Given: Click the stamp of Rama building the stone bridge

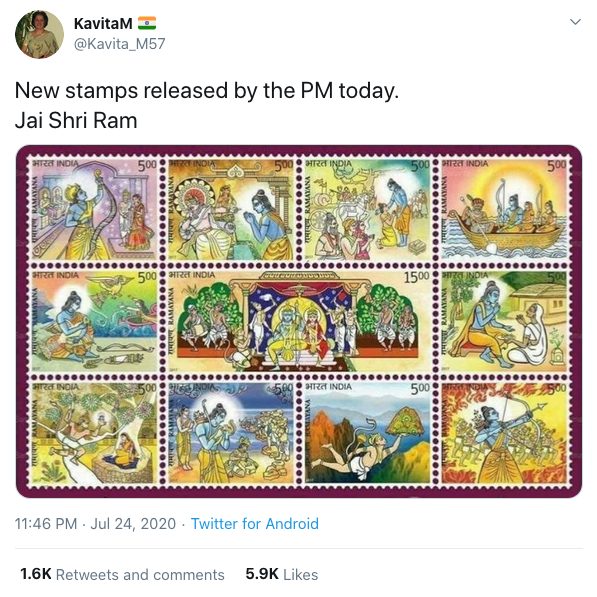Looking at the screenshot, I should pos(231,433).
